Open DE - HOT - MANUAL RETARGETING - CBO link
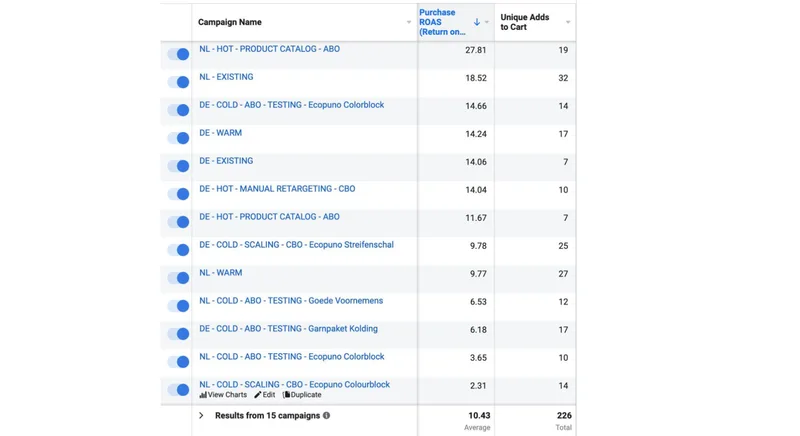The width and height of the screenshot is (800, 436). [x=277, y=189]
